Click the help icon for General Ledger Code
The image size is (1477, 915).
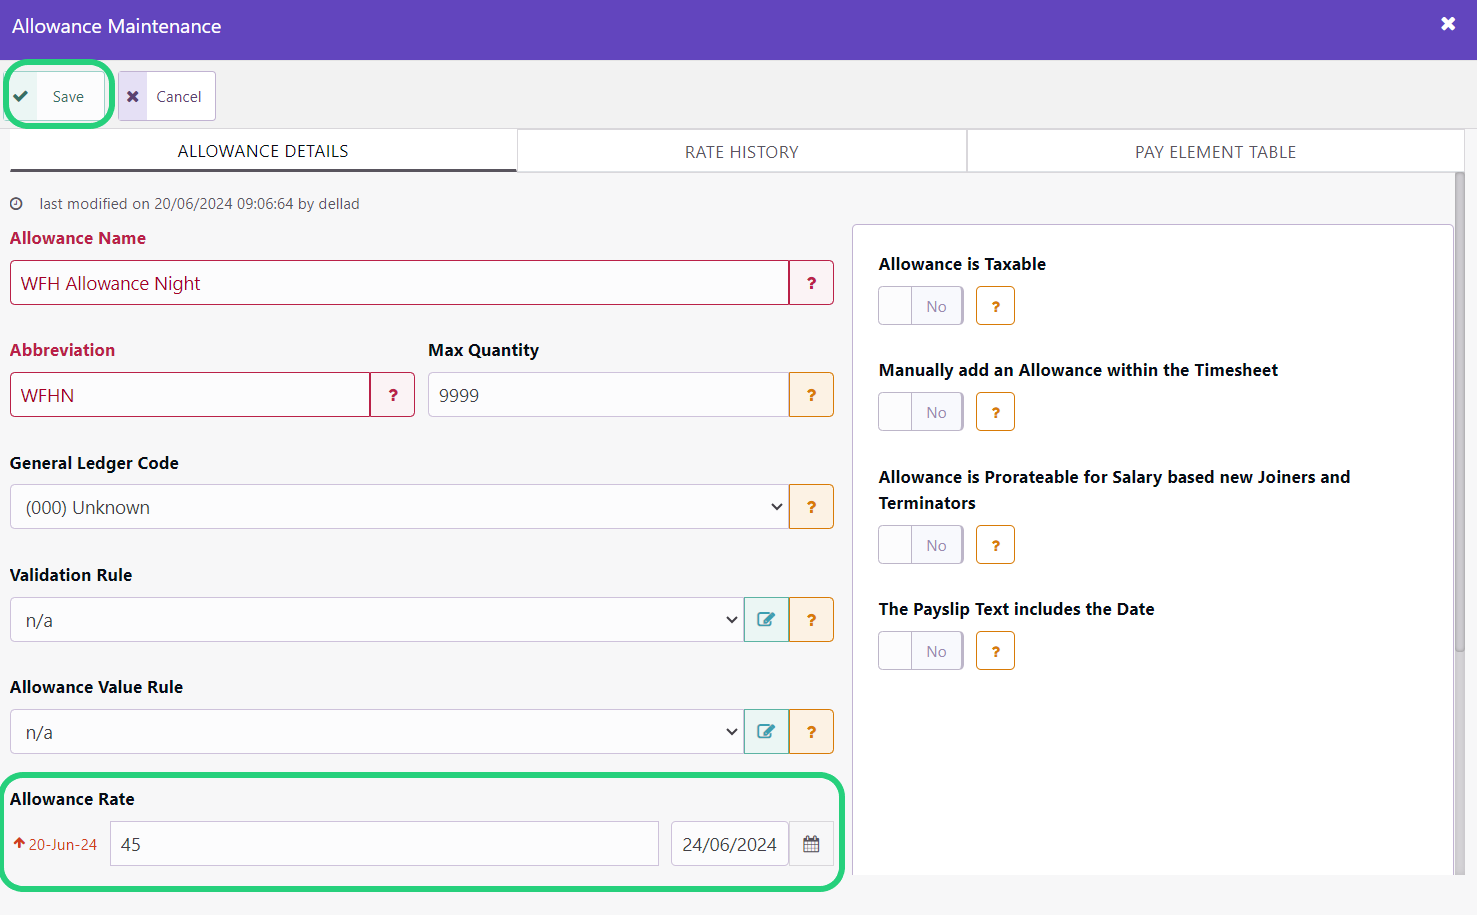811,507
